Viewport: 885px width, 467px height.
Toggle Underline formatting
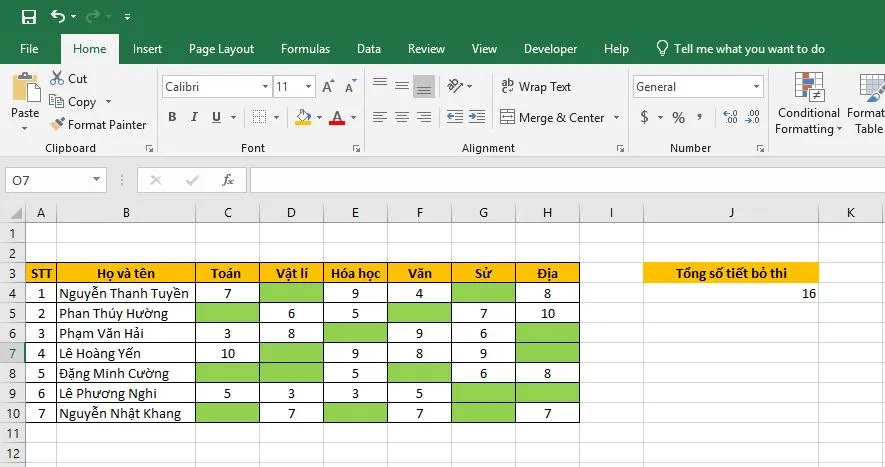[x=216, y=117]
